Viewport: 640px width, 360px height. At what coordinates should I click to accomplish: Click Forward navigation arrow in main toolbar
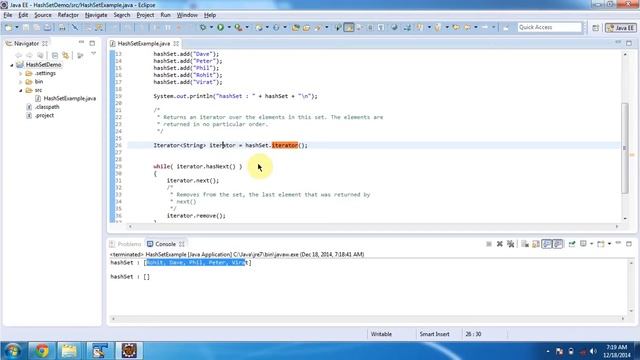pyautogui.click(x=485, y=27)
